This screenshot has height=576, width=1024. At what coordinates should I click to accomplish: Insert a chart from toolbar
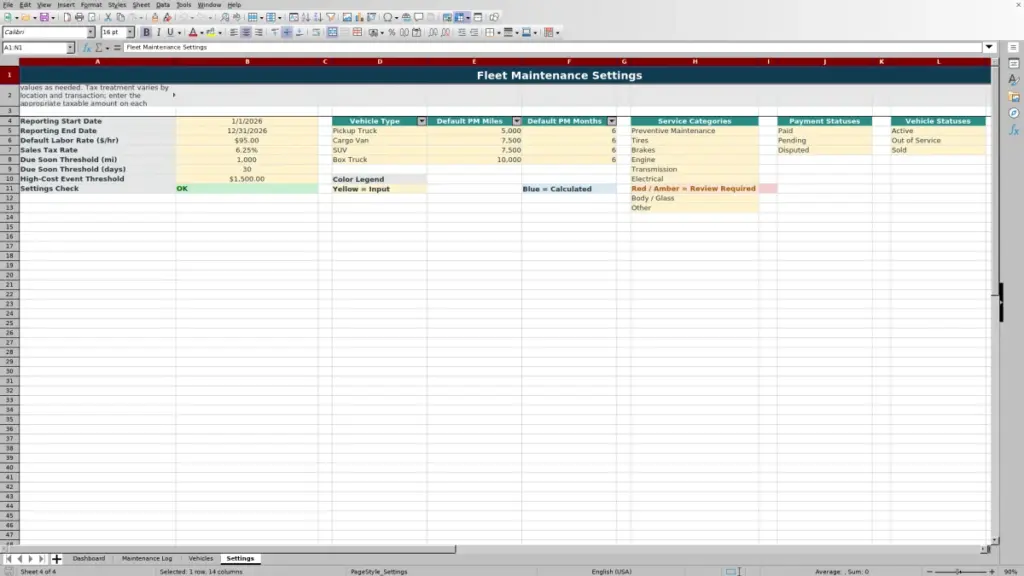[359, 17]
